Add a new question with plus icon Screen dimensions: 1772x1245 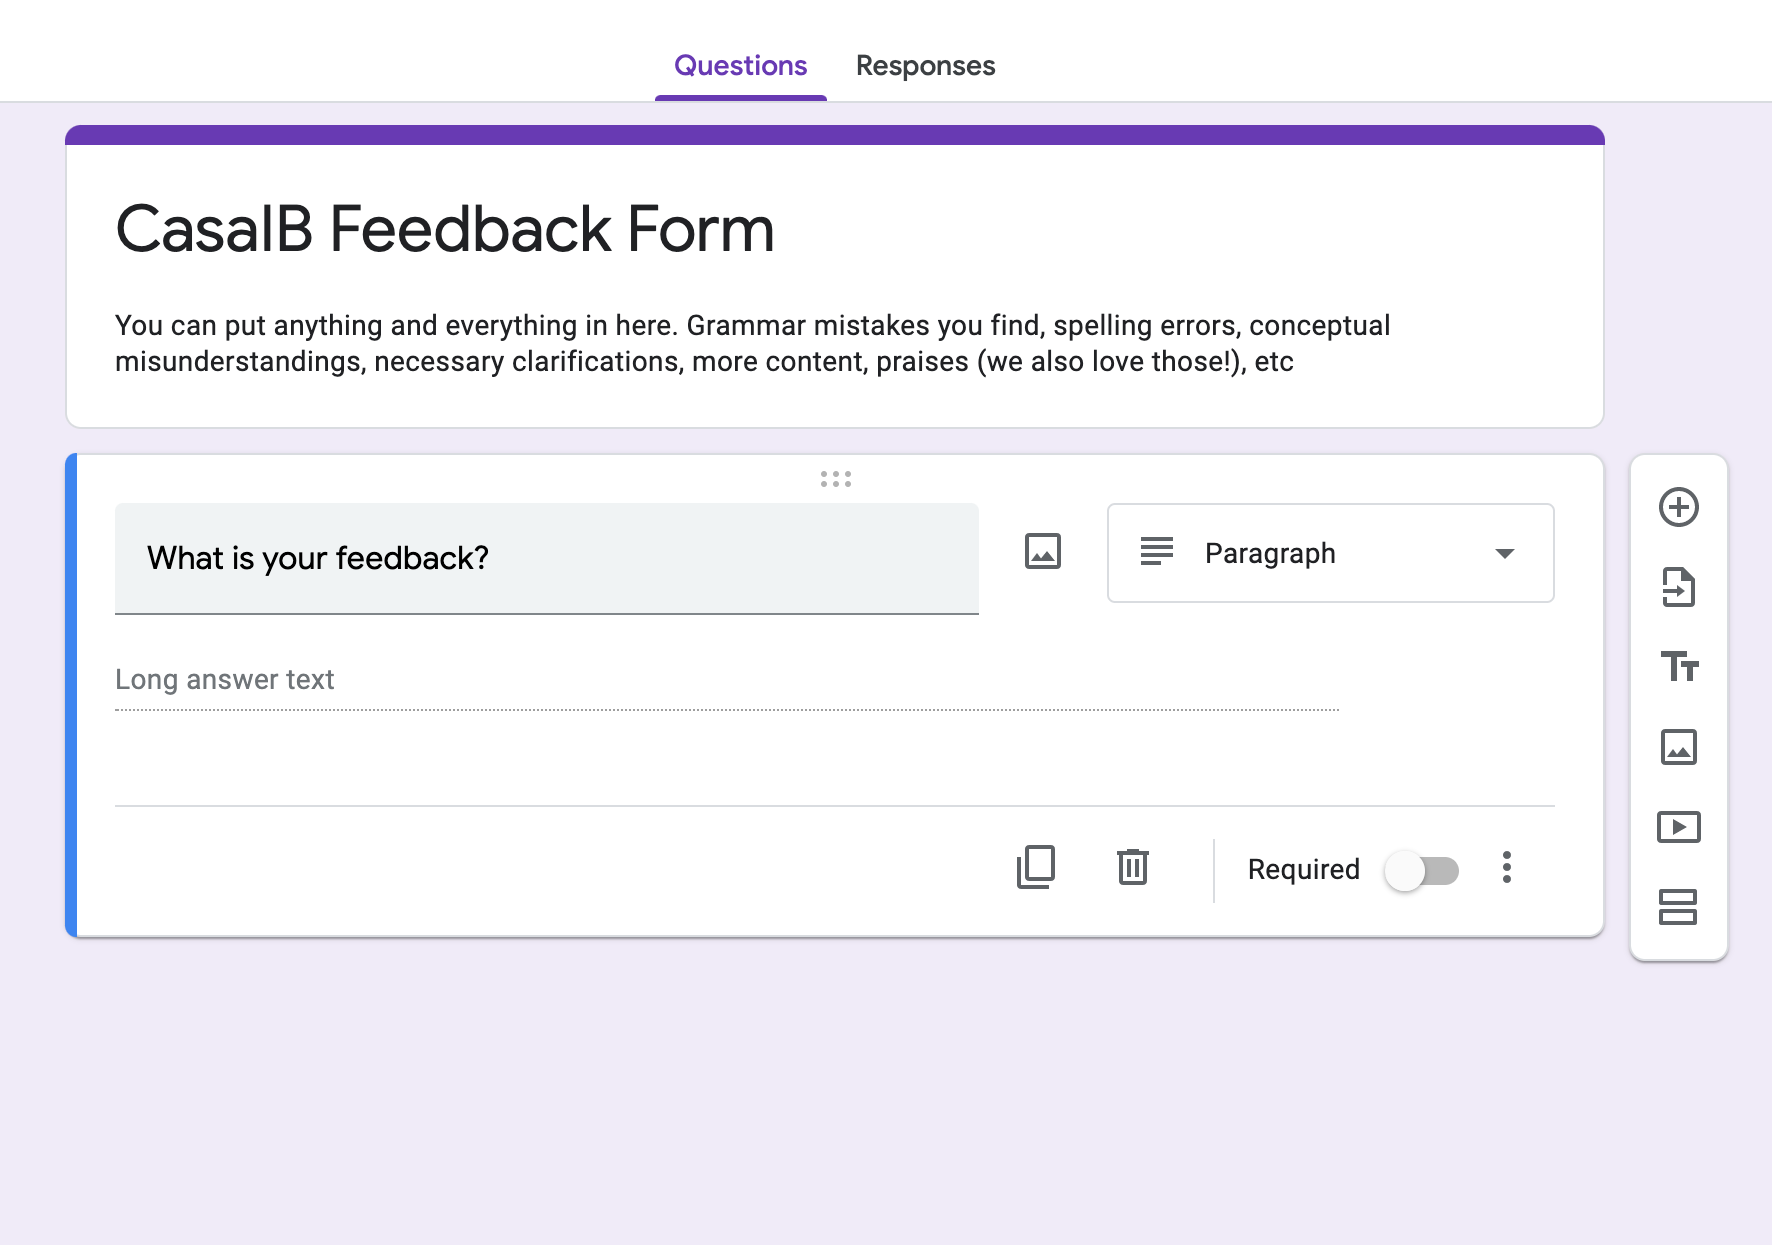1679,507
